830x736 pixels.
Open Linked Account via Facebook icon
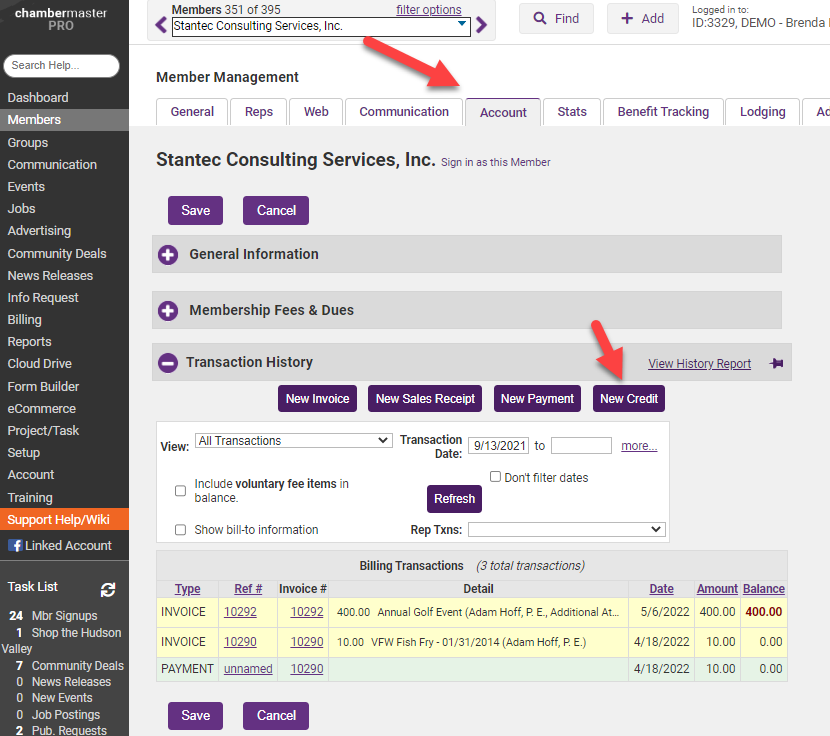(16, 546)
